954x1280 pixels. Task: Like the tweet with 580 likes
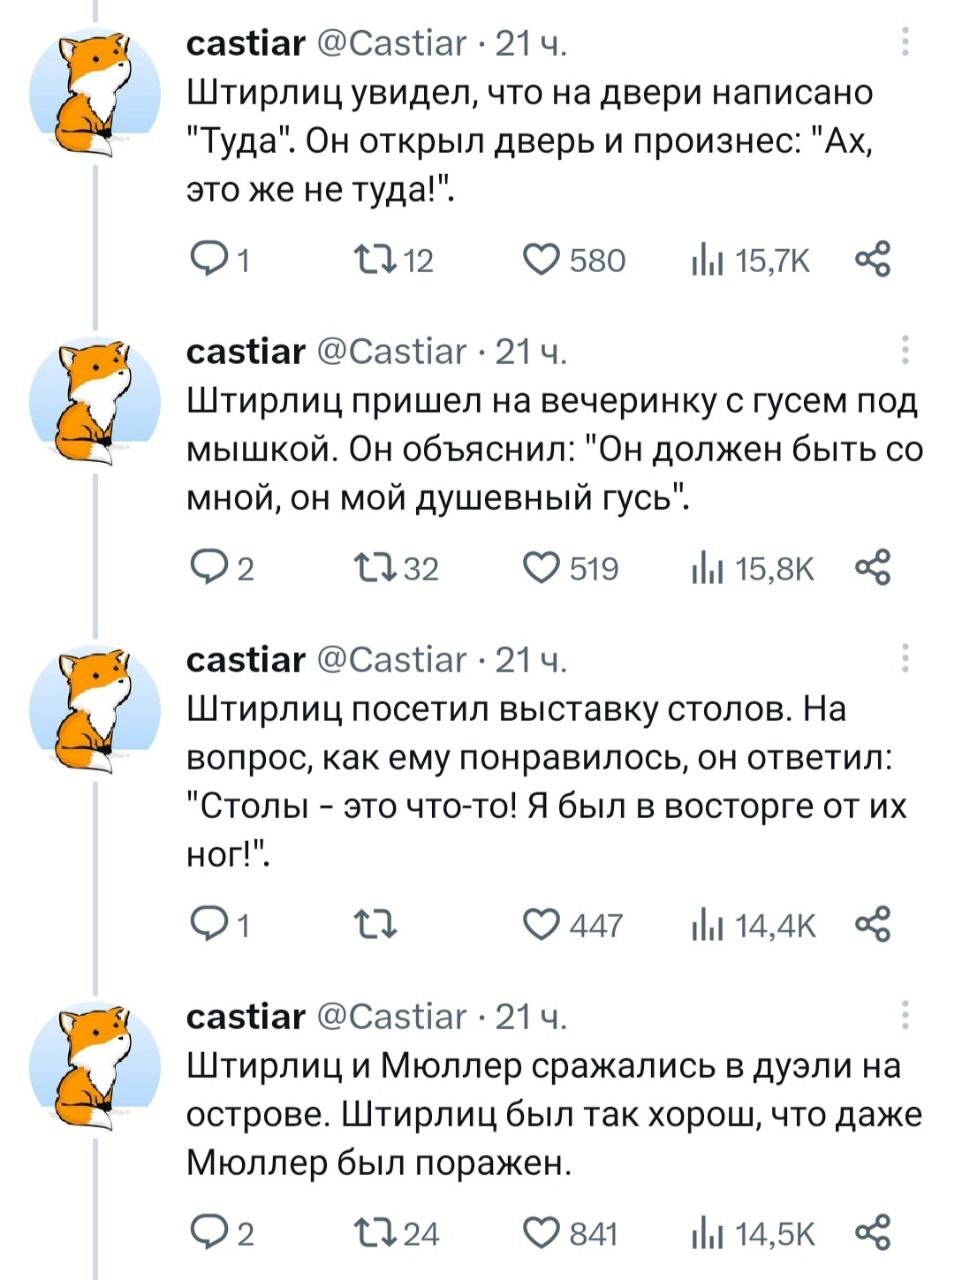pos(544,261)
